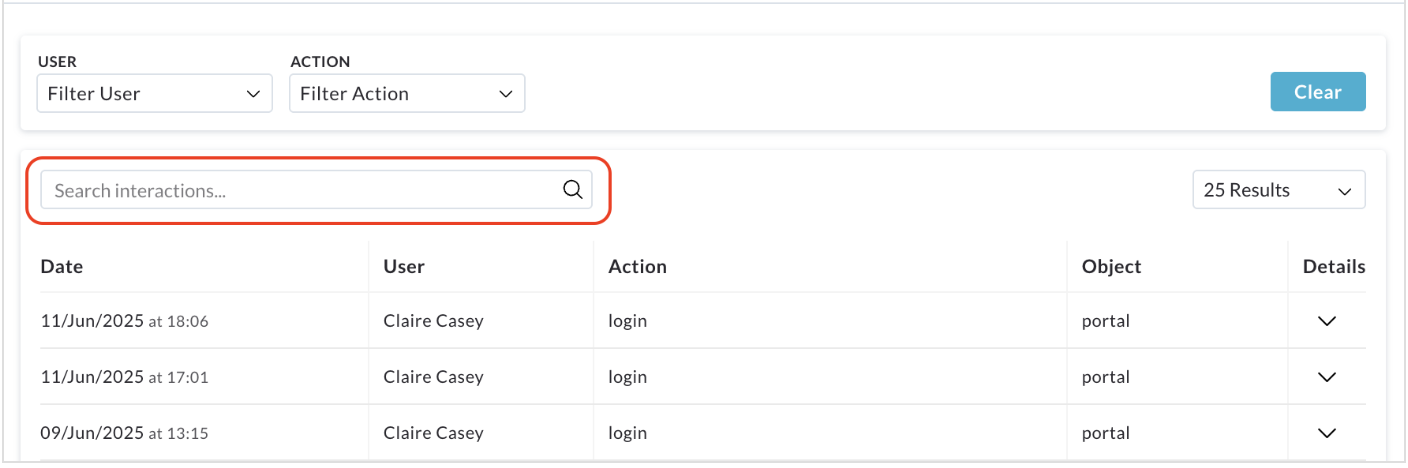Expand details for the 17:01 login row
Viewport: 1408px width, 468px height.
(x=1327, y=377)
